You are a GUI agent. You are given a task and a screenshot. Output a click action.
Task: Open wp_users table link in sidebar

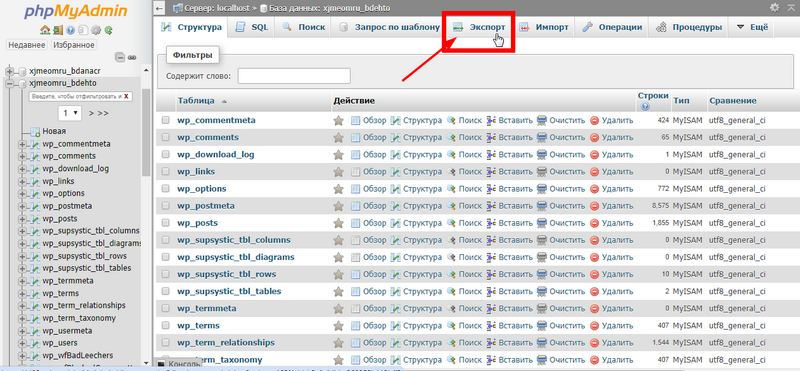point(60,343)
